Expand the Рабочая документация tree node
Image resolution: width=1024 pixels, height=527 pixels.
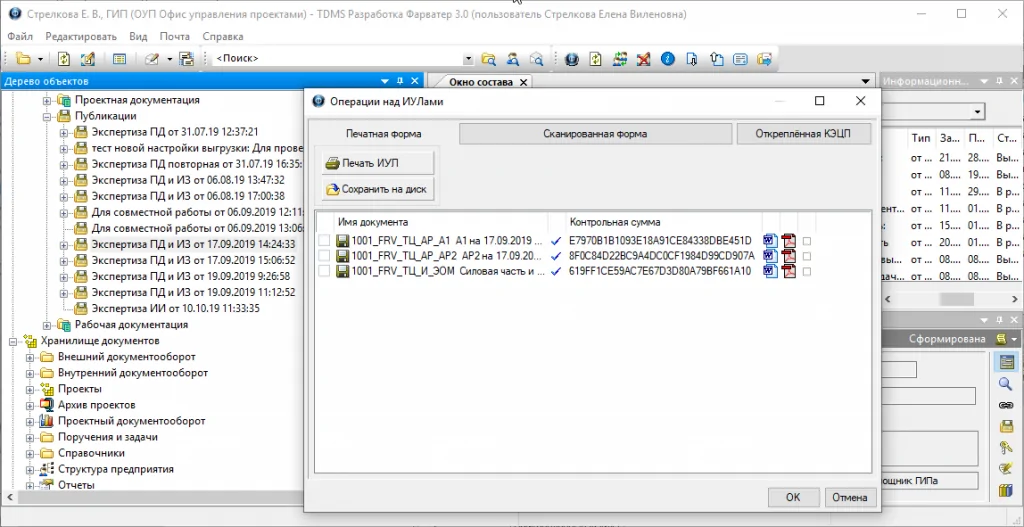(x=48, y=325)
